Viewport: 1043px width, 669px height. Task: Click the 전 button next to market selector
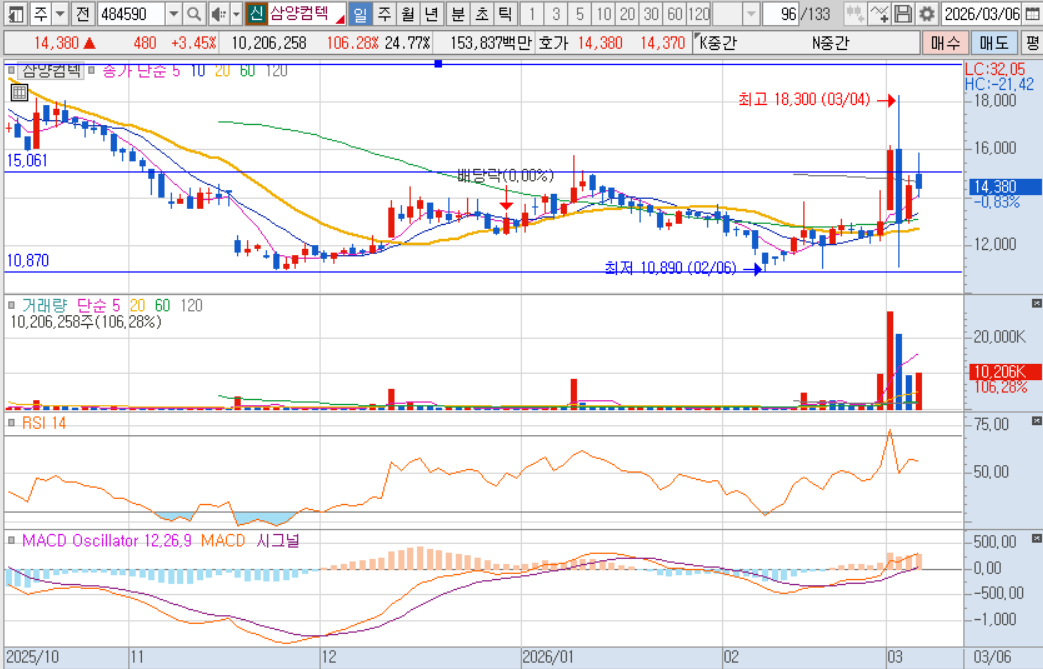(x=82, y=13)
